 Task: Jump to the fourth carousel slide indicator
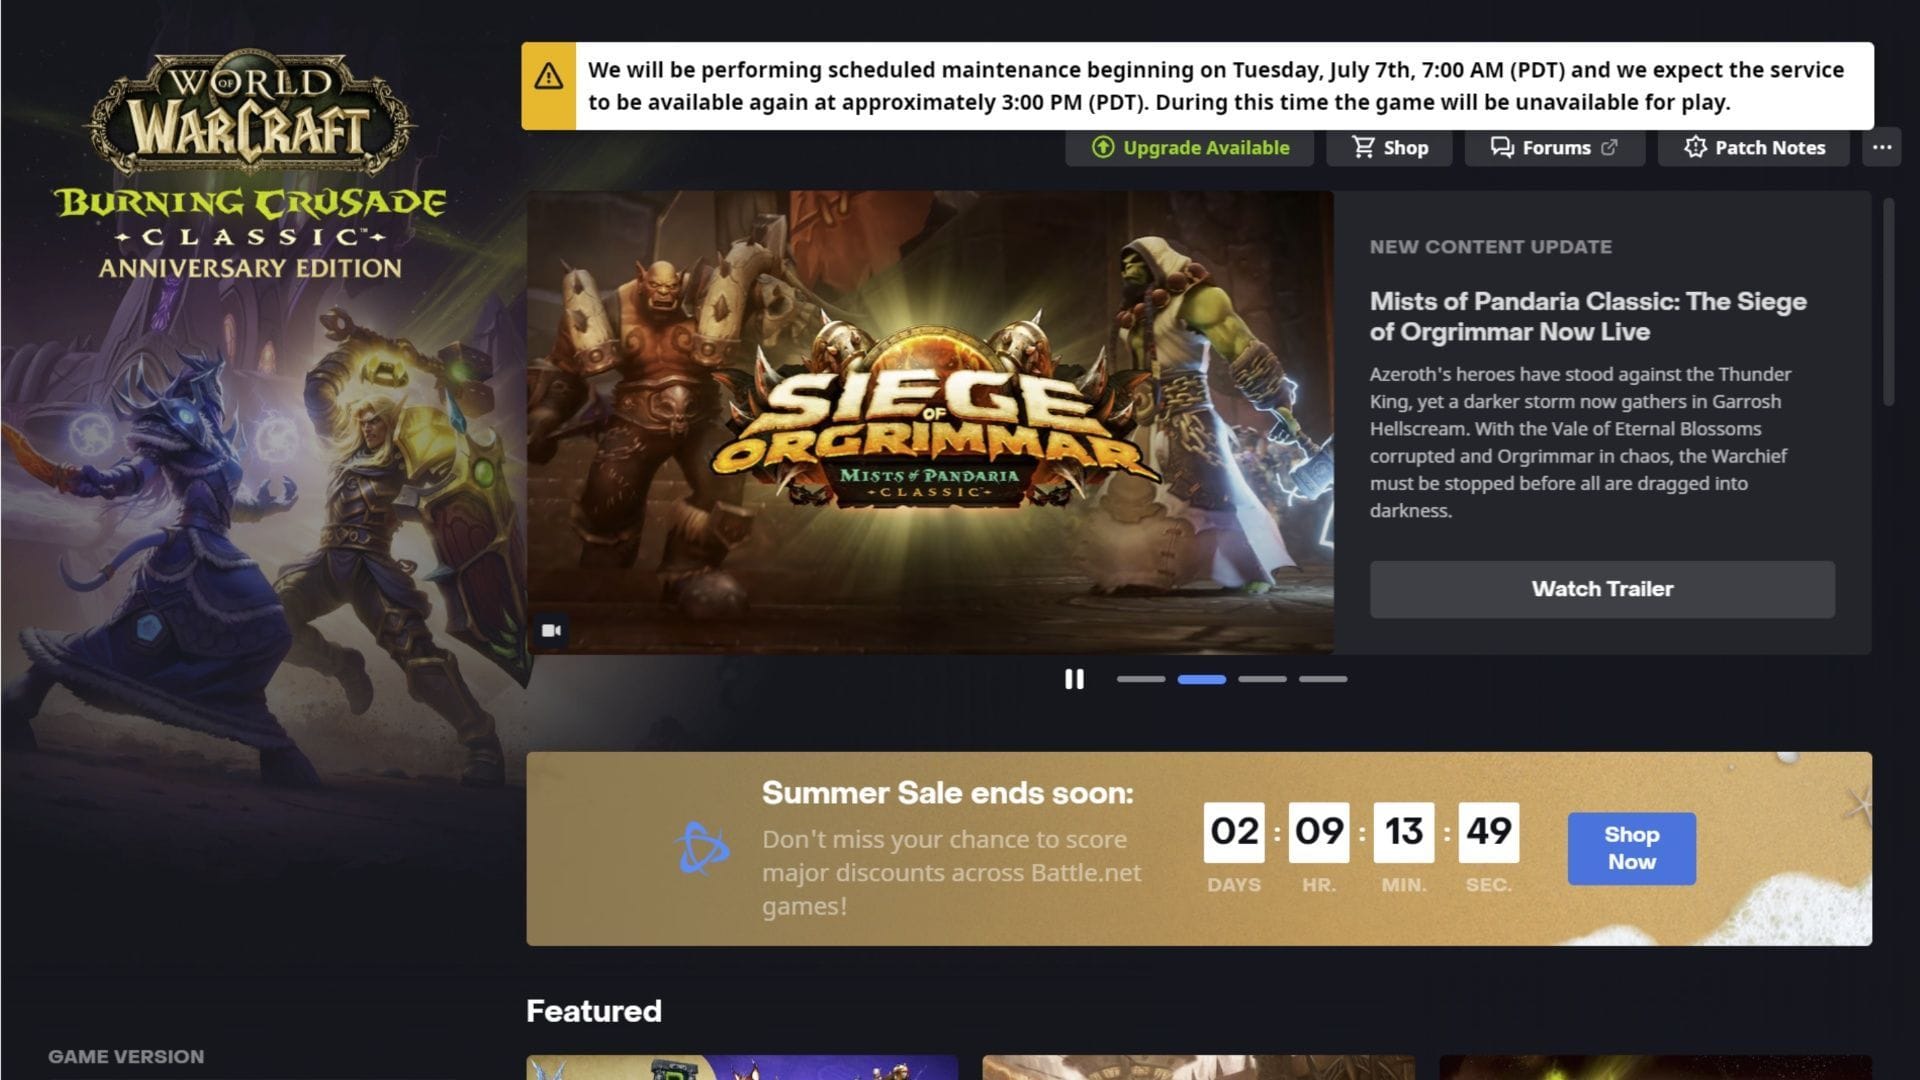1323,679
